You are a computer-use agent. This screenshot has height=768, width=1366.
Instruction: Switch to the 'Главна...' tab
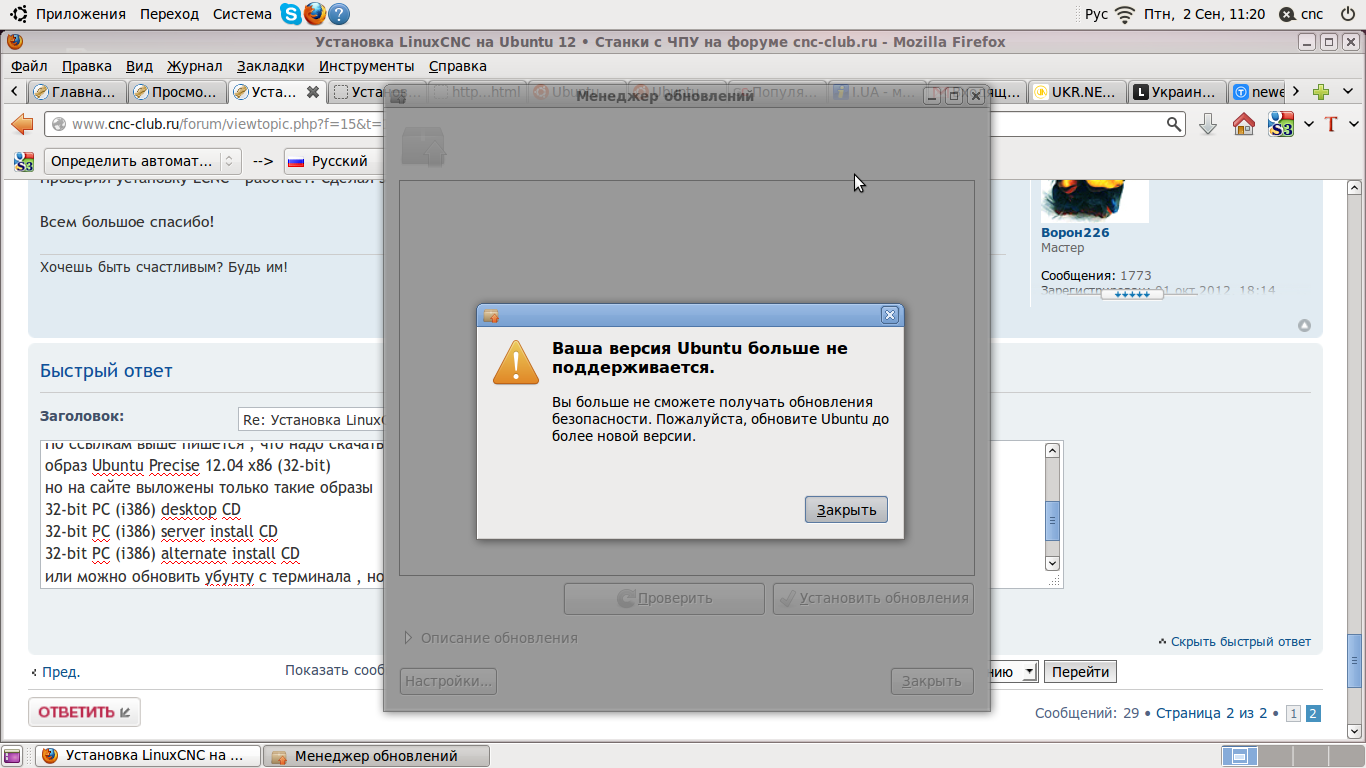(x=76, y=92)
